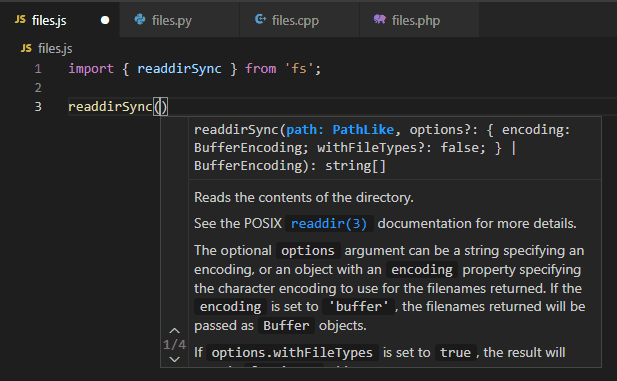The image size is (617, 381).
Task: Show next signature with down chevron
Action: pos(174,359)
